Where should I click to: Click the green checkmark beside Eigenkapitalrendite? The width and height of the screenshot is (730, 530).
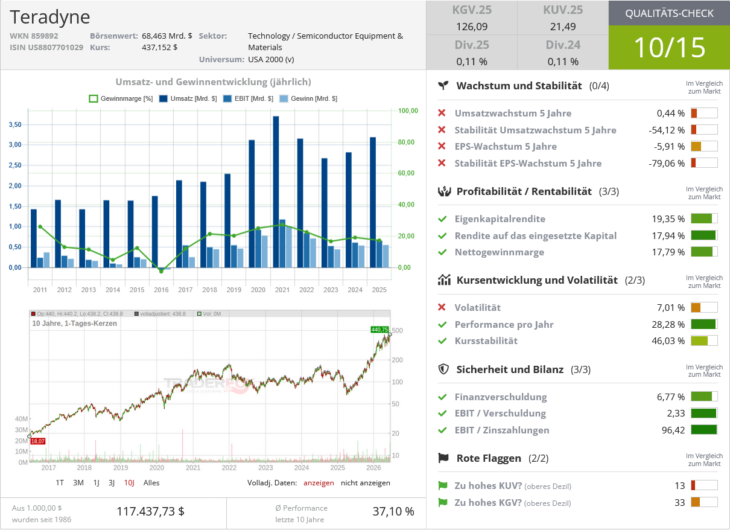click(x=442, y=219)
